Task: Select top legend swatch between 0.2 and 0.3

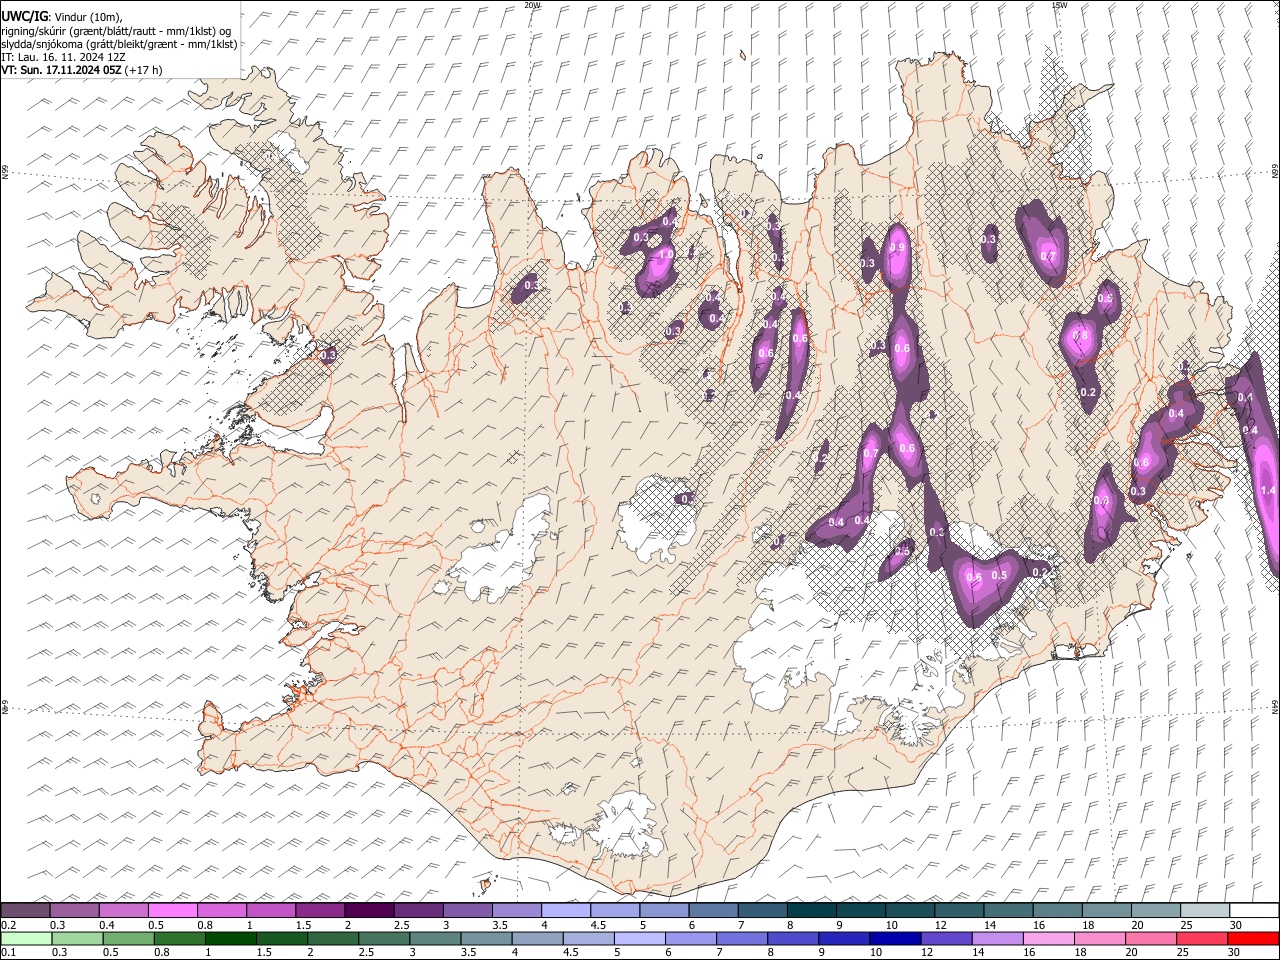Action: (x=25, y=910)
